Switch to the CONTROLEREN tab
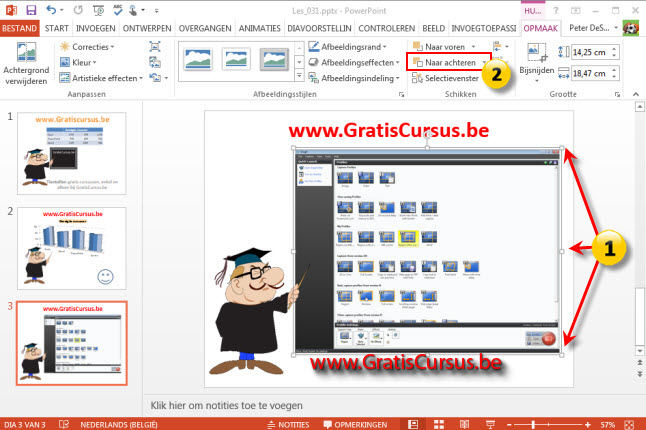 386,28
